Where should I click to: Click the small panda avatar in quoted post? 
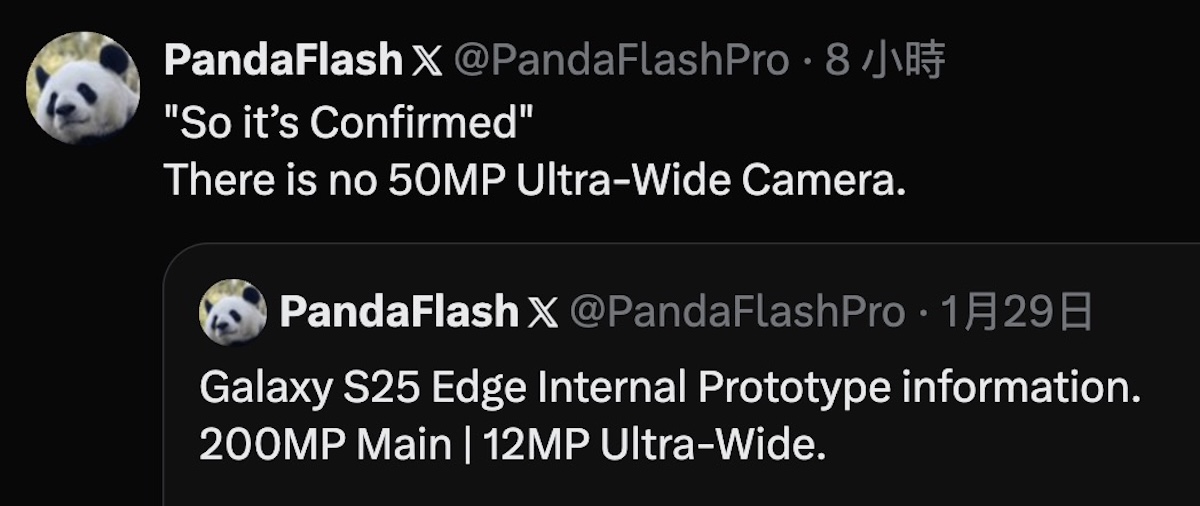pos(233,313)
